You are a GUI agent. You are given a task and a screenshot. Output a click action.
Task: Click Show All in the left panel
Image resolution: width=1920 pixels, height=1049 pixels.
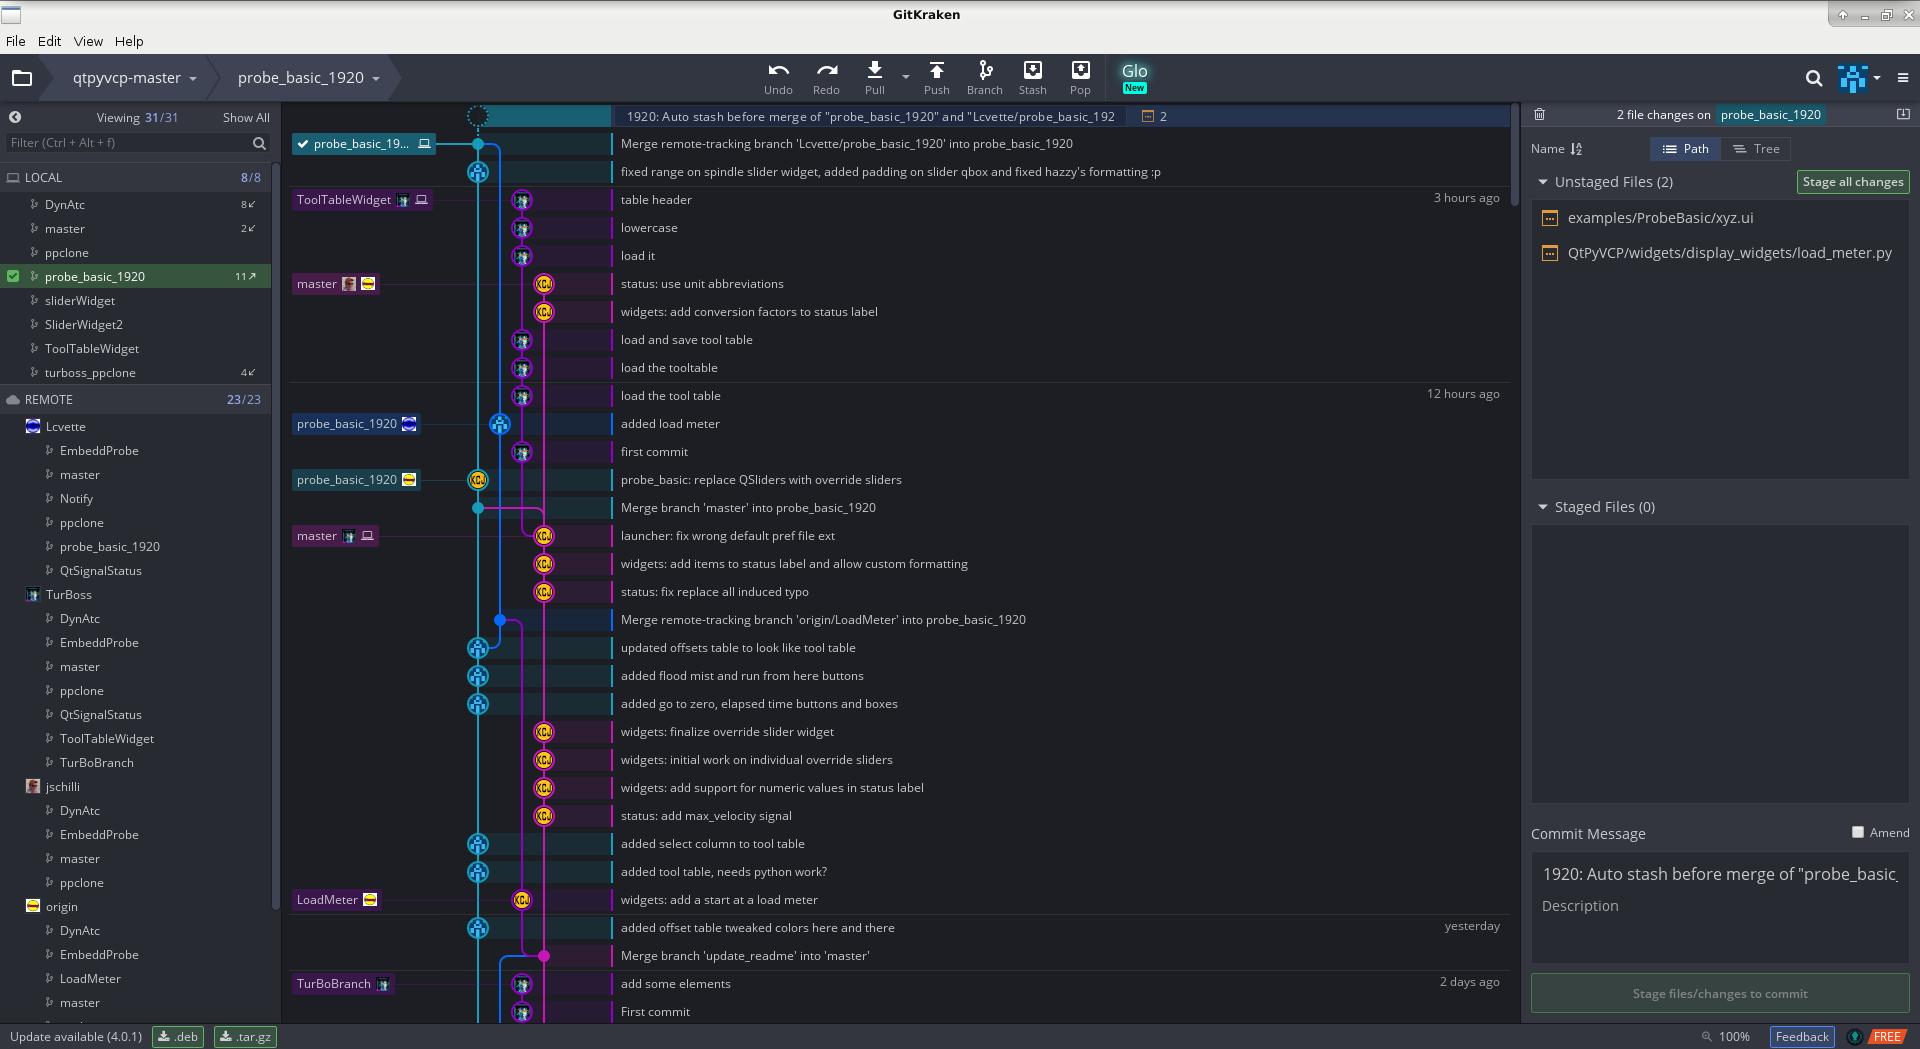click(x=246, y=118)
